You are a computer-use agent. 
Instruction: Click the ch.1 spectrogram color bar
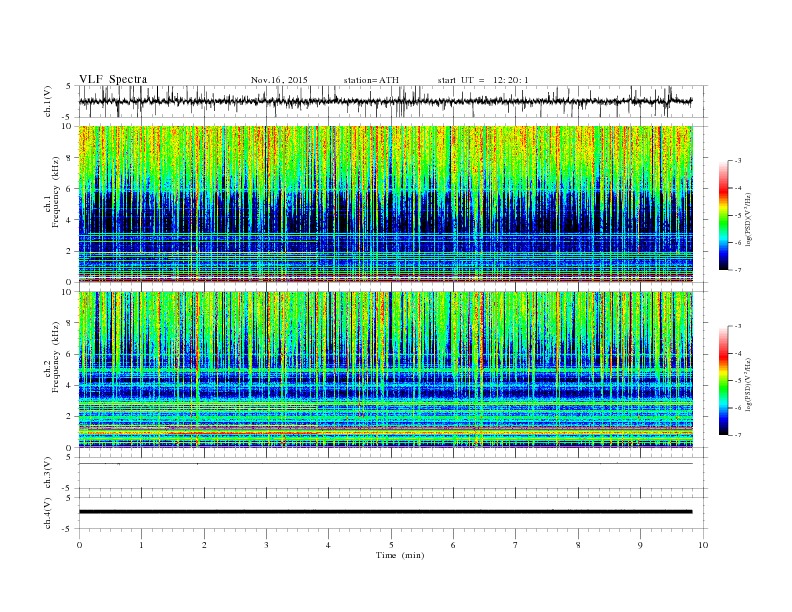click(723, 215)
